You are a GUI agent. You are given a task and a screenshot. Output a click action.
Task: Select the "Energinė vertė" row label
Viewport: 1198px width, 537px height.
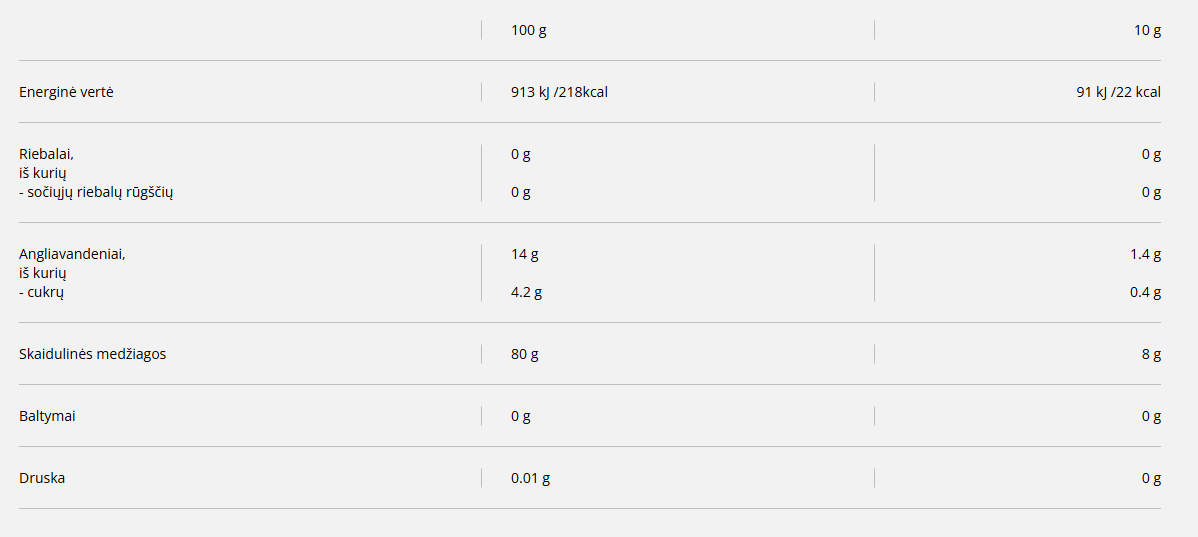[66, 92]
